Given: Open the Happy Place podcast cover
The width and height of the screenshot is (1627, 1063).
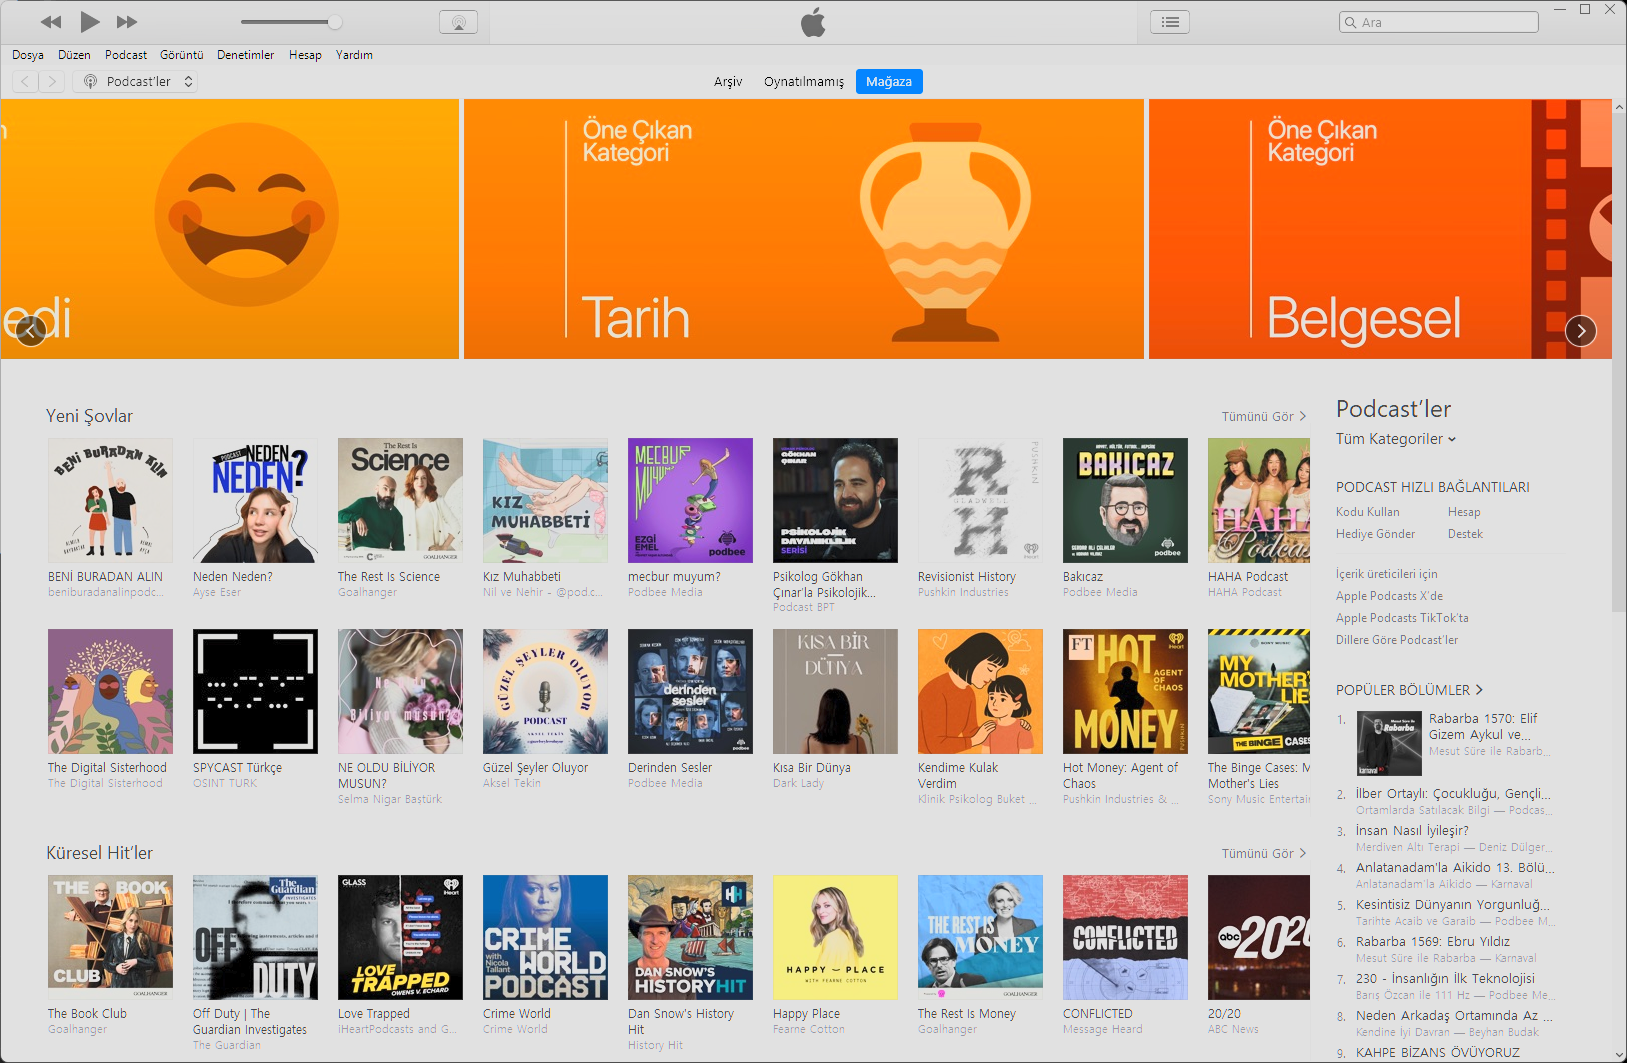Looking at the screenshot, I should click(x=835, y=937).
